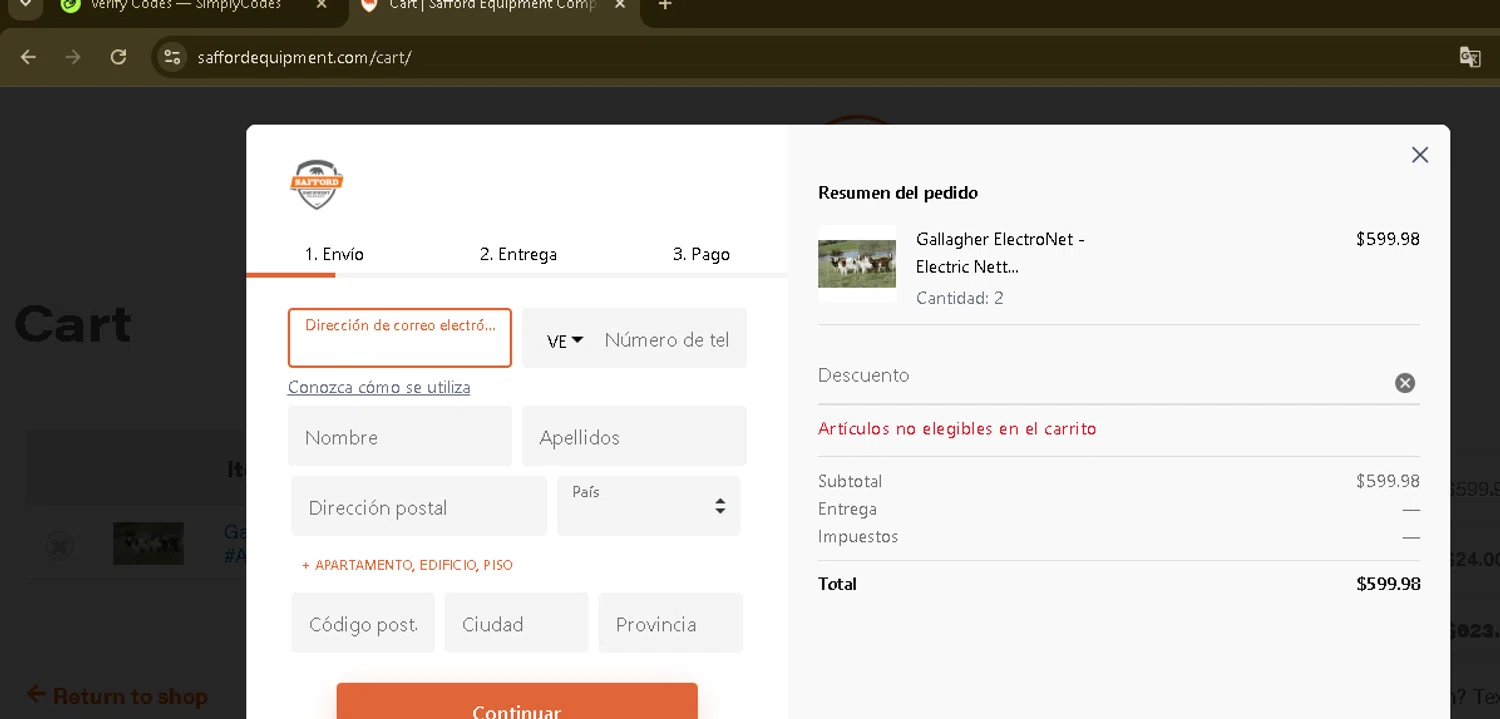Go to the 2. Entrega step

518,254
